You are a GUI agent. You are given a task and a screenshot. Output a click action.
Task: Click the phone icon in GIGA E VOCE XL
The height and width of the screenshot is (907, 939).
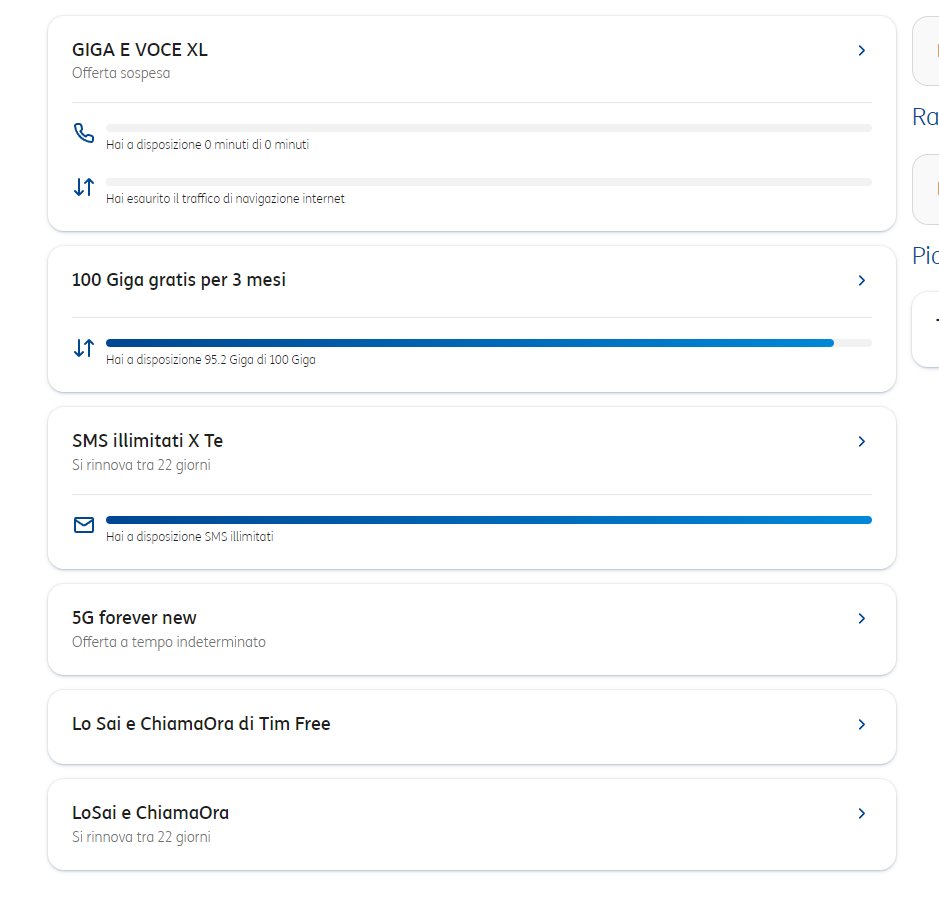click(84, 133)
